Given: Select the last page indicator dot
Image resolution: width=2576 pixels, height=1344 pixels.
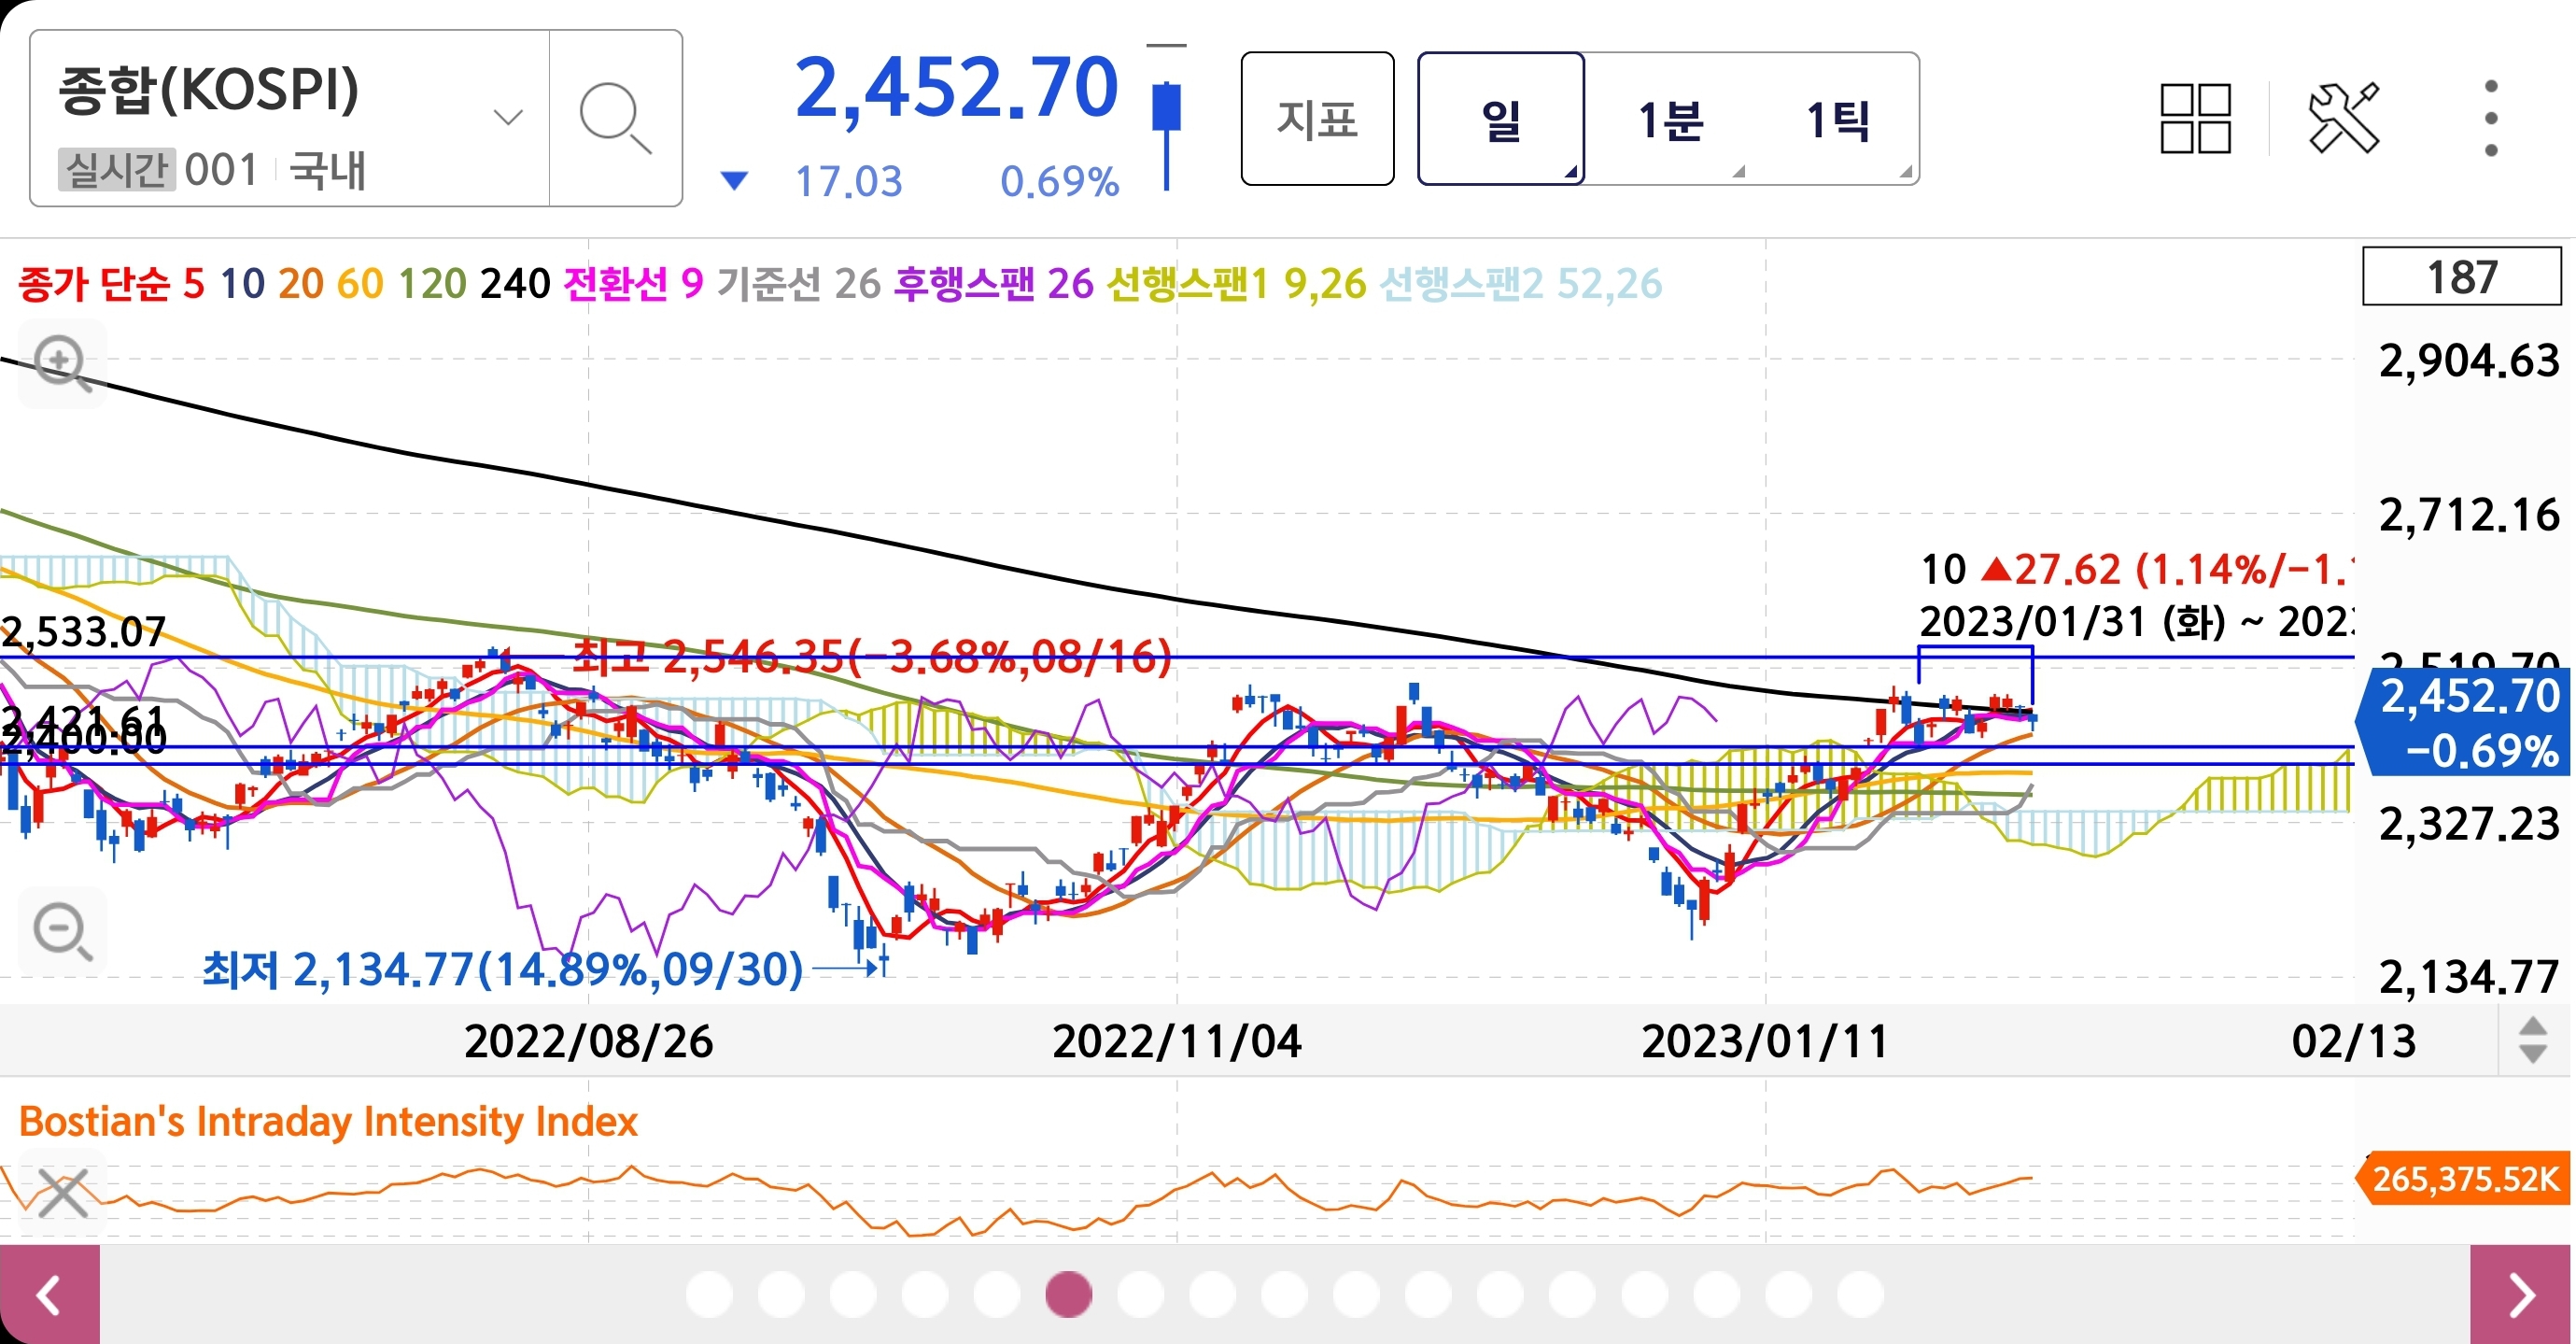Looking at the screenshot, I should pyautogui.click(x=1859, y=1294).
